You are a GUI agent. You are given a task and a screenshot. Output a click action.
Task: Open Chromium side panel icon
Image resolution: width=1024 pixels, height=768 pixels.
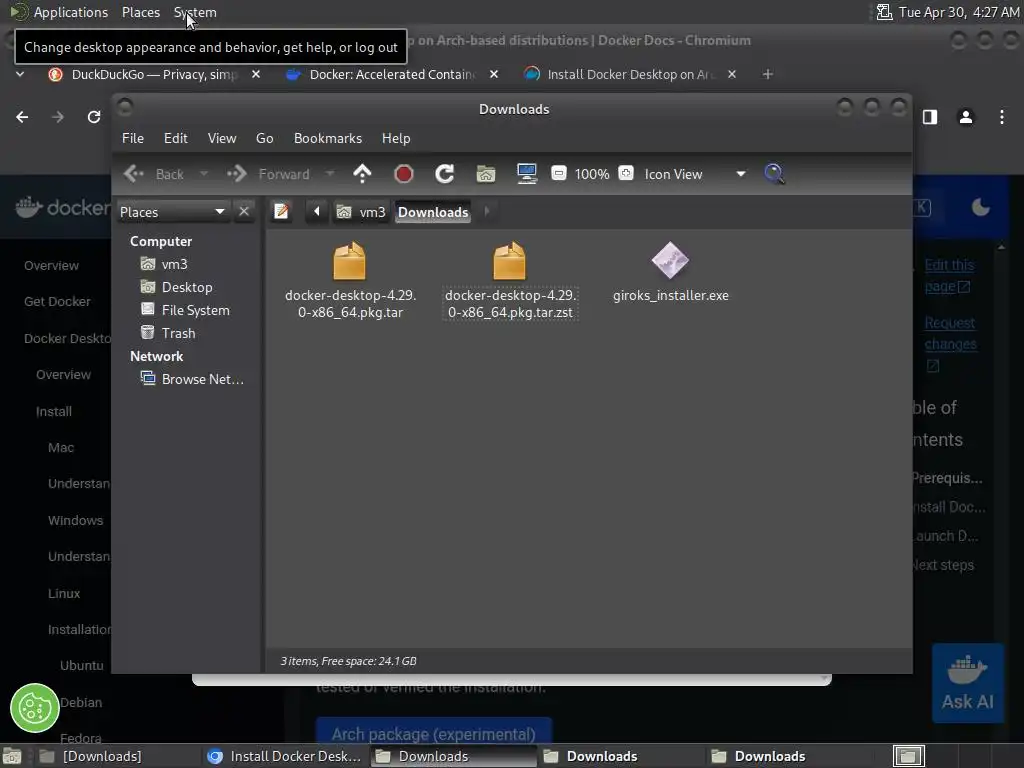tap(930, 117)
